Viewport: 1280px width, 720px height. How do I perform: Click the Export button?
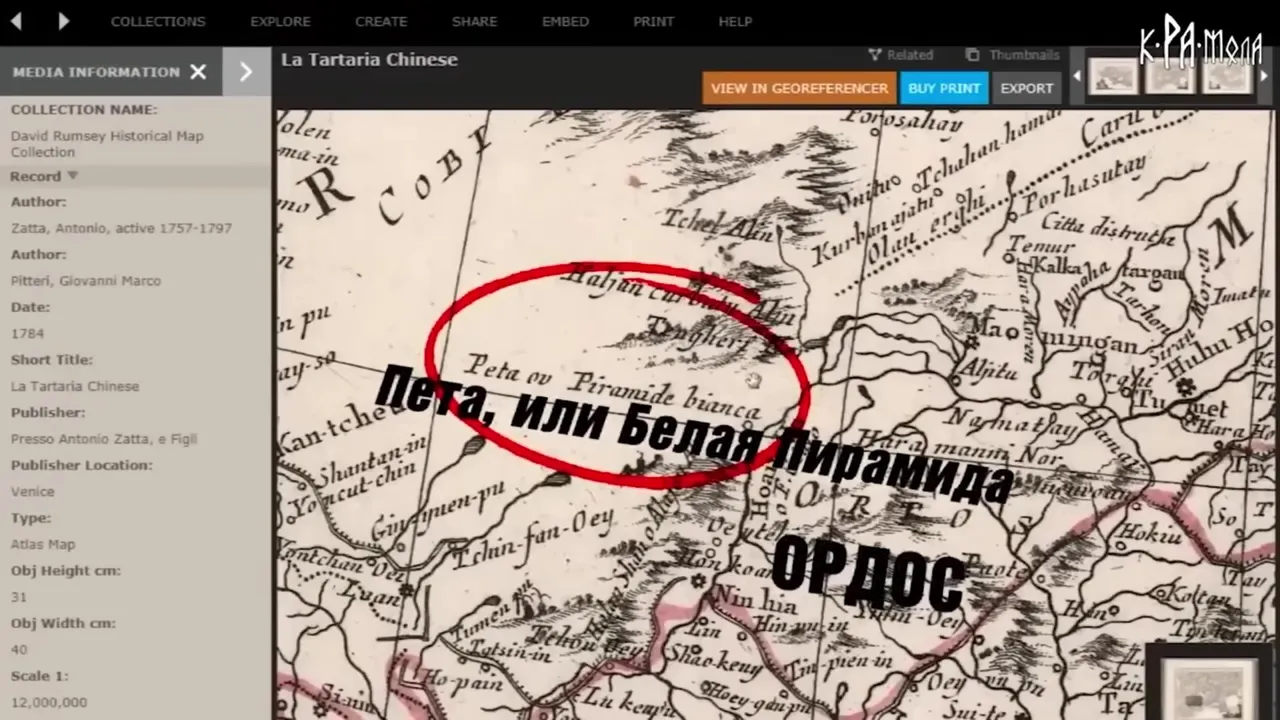(x=1027, y=88)
